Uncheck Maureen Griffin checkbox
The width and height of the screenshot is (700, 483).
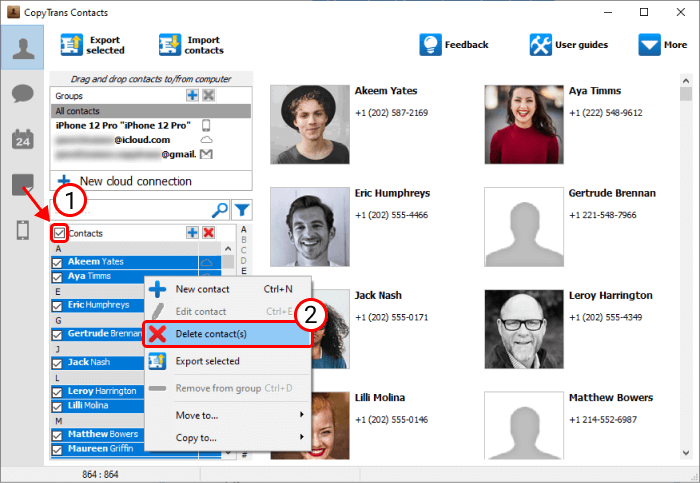pyautogui.click(x=57, y=450)
